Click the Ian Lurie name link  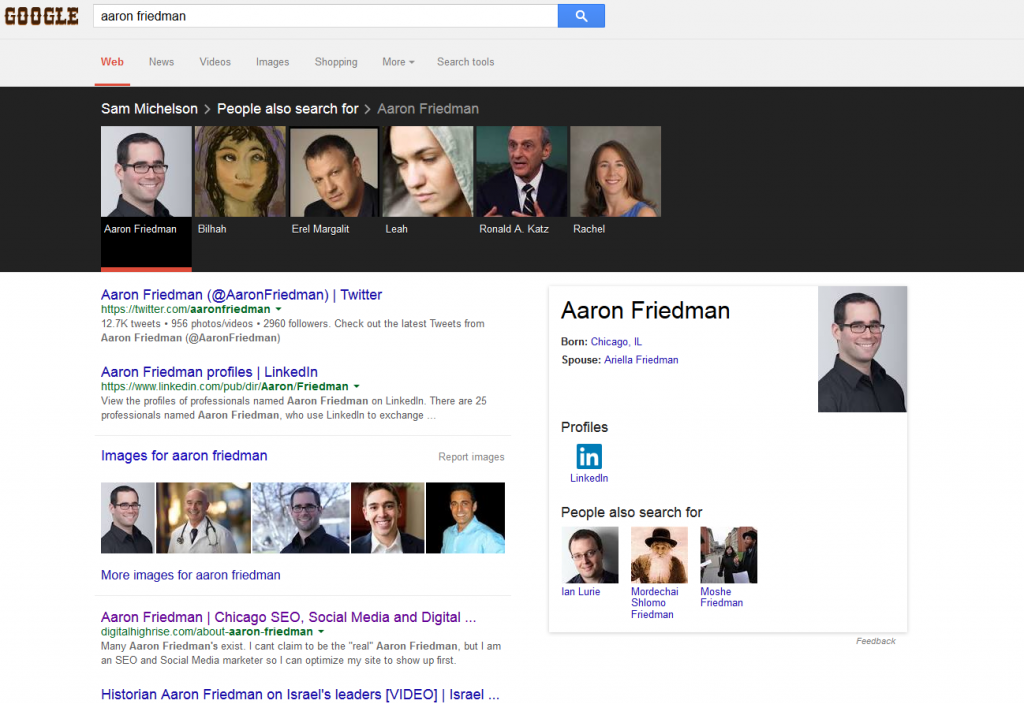[581, 592]
